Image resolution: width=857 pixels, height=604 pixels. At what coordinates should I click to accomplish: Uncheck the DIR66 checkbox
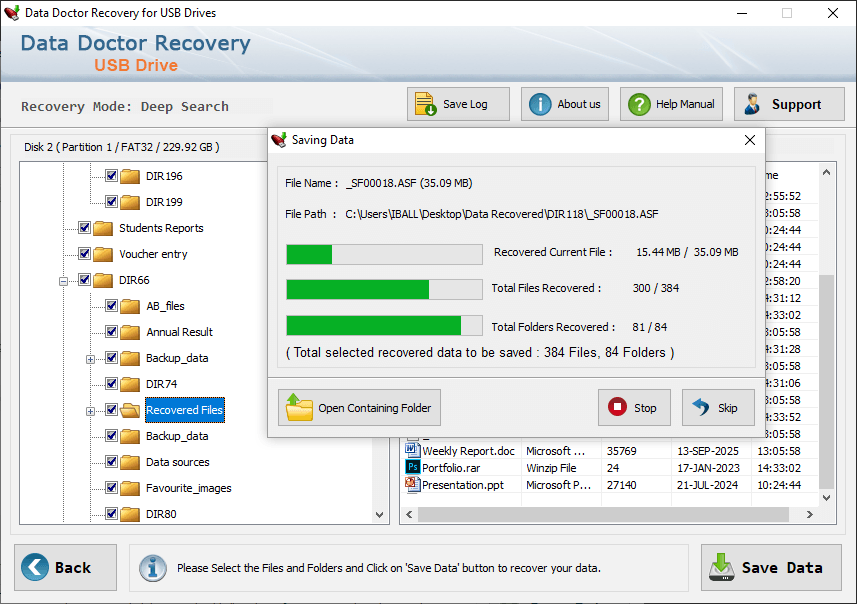84,280
